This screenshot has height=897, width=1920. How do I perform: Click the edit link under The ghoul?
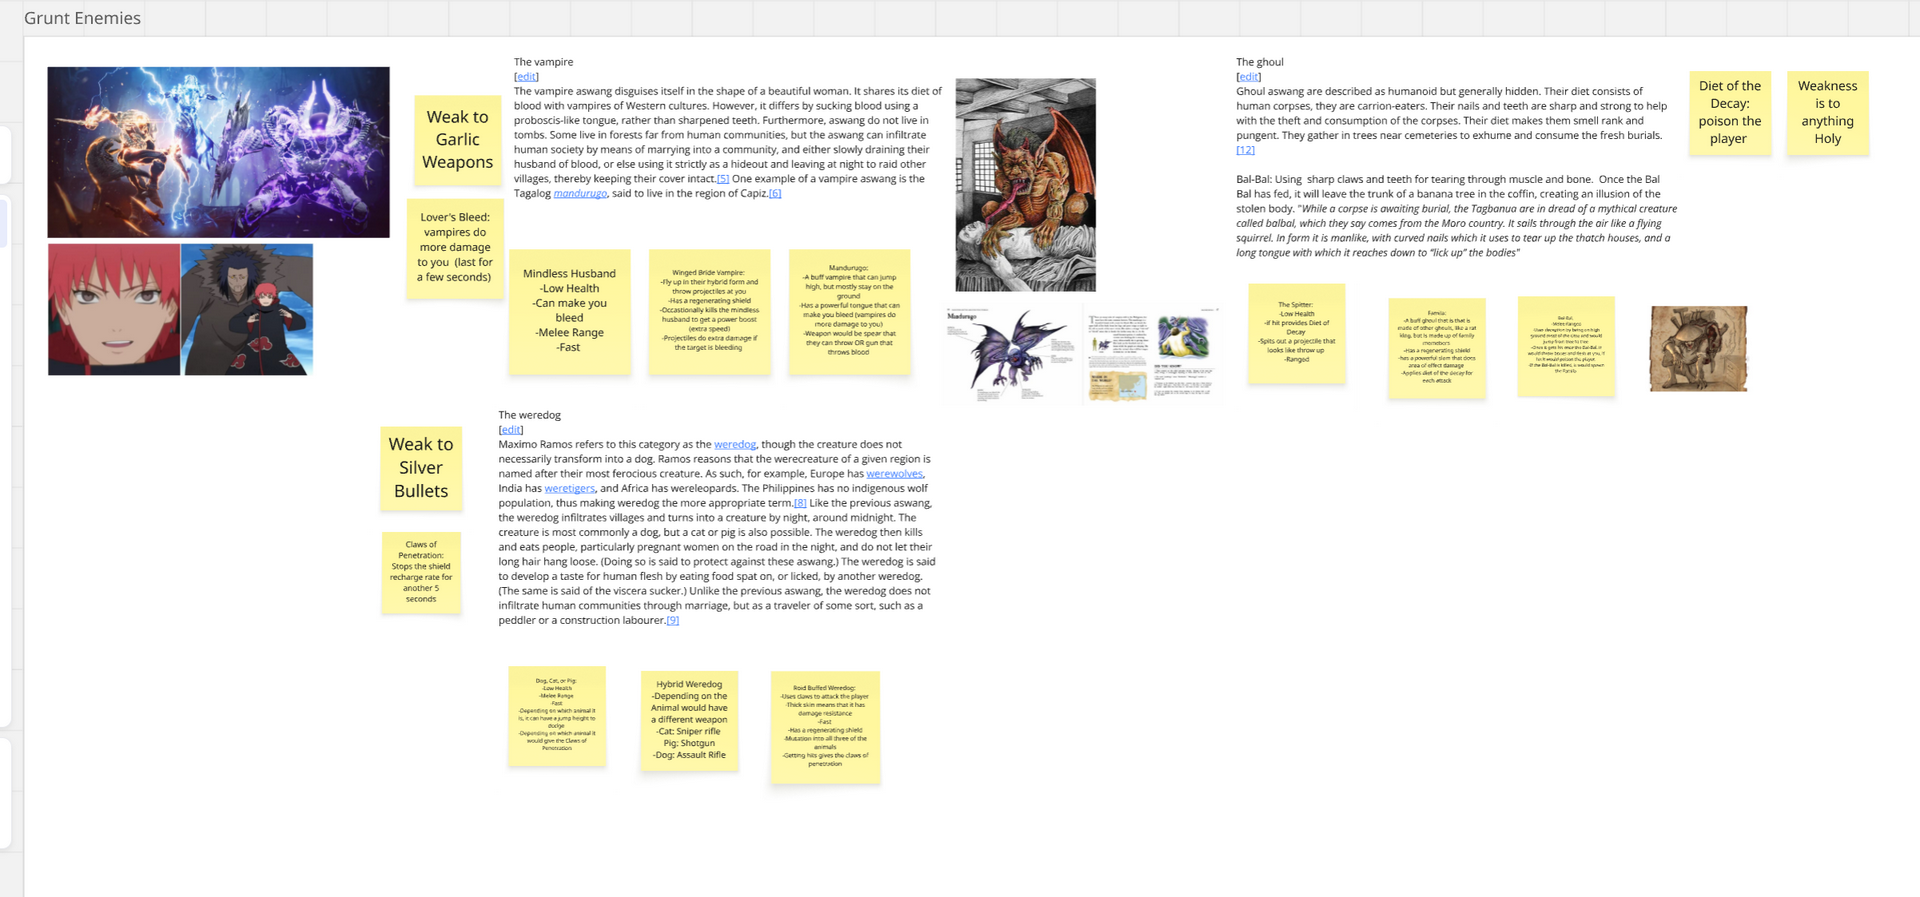(1248, 76)
